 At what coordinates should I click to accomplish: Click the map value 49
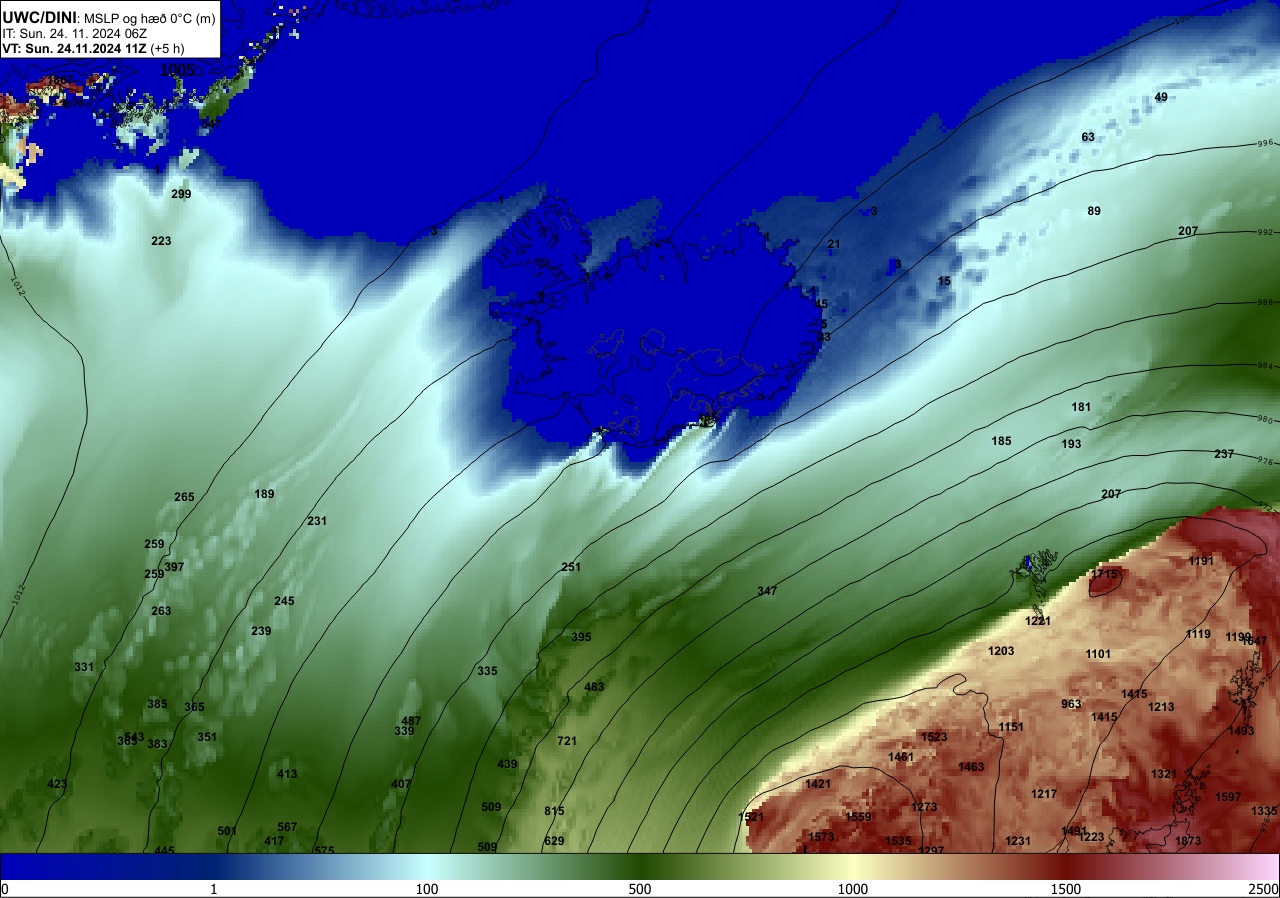pos(1161,97)
